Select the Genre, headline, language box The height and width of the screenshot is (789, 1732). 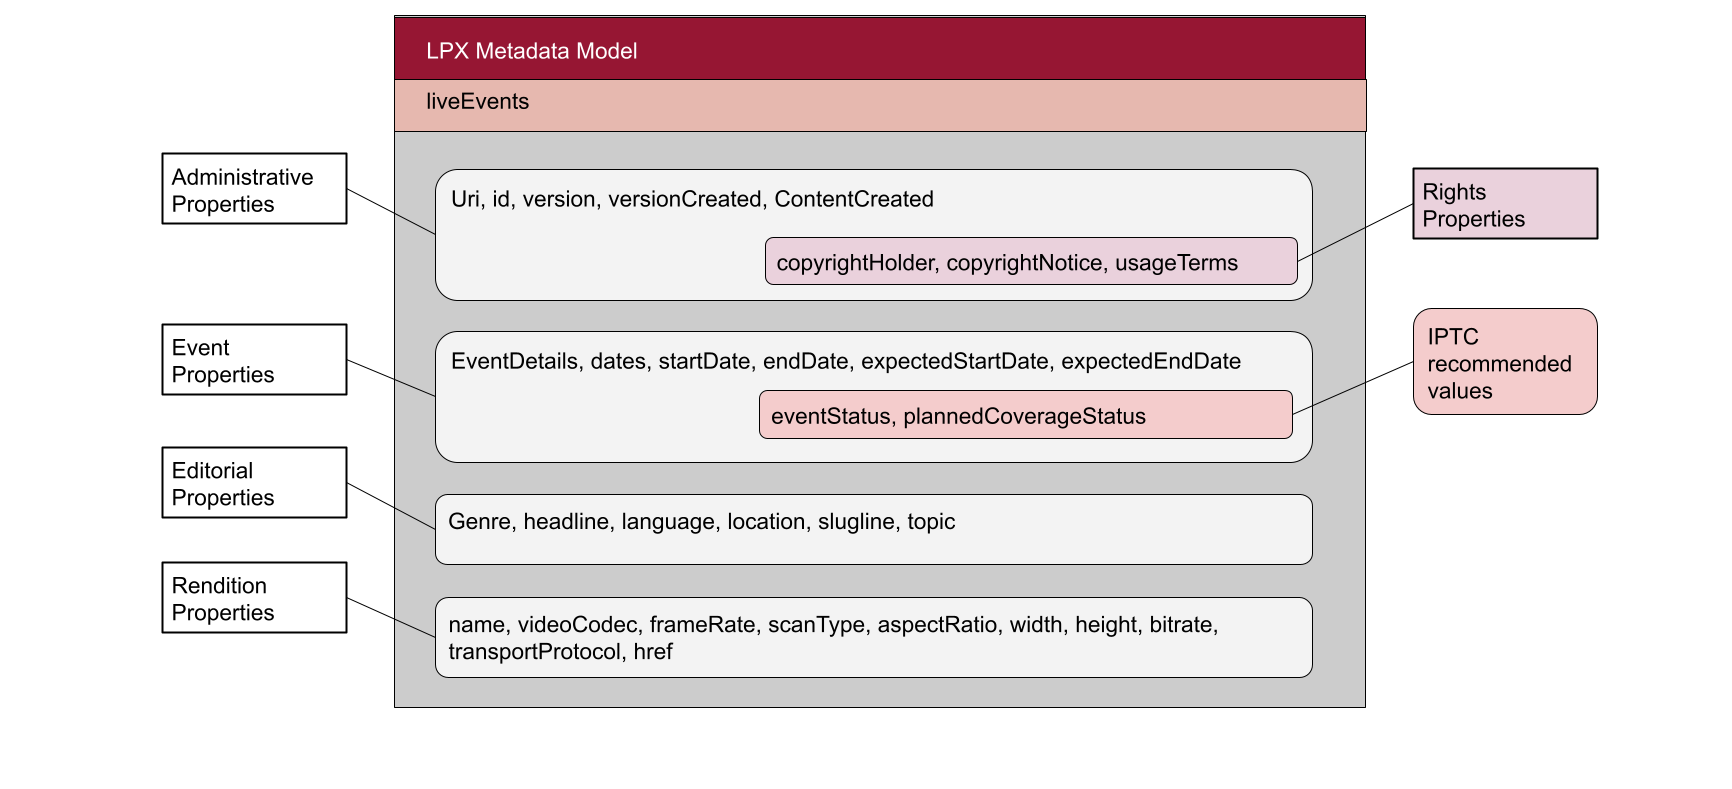pyautogui.click(x=873, y=530)
